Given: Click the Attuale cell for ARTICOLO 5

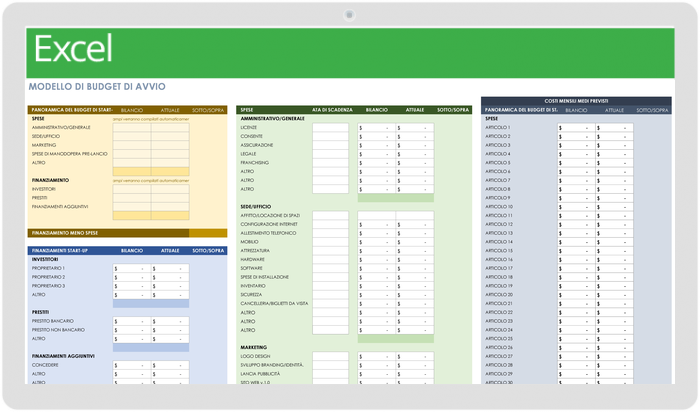Looking at the screenshot, I should 614,163.
